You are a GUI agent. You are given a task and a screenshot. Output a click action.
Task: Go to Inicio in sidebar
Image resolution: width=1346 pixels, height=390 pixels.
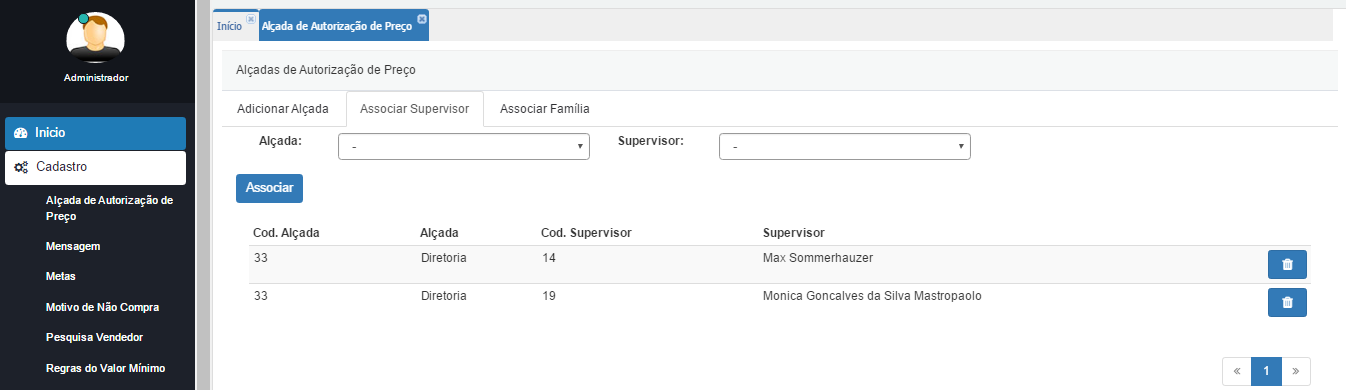(x=95, y=133)
